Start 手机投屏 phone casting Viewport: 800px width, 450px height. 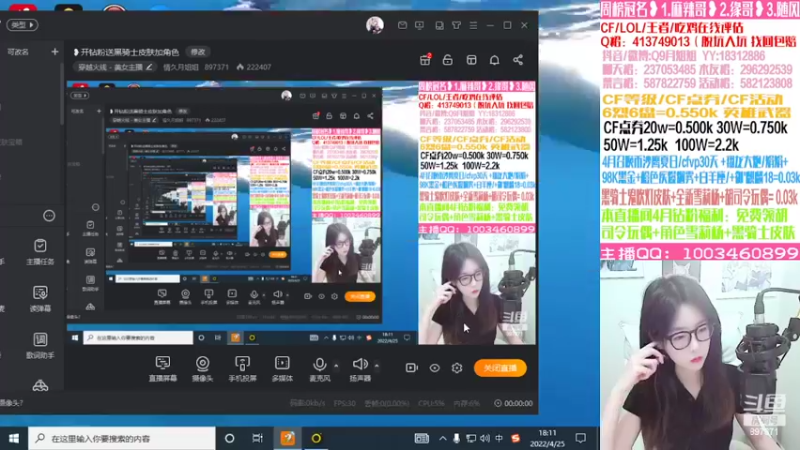pyautogui.click(x=242, y=369)
